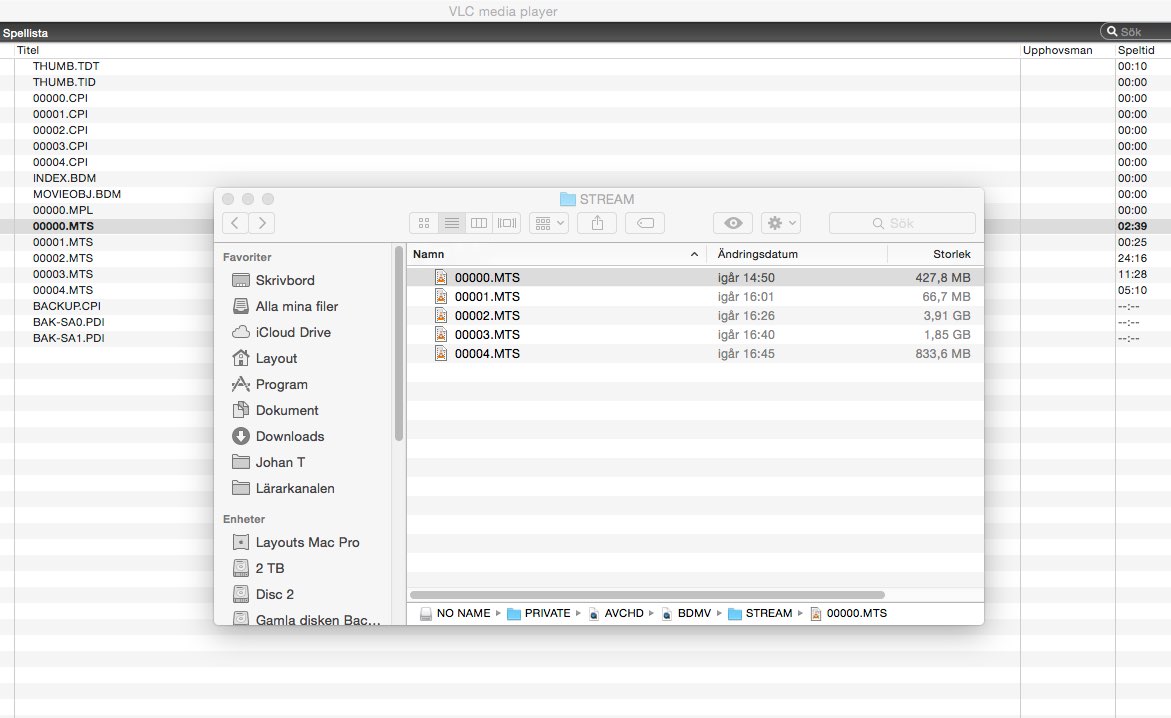Open Downloads in Finder sidebar
Viewport: 1171px width, 718px height.
(x=289, y=436)
